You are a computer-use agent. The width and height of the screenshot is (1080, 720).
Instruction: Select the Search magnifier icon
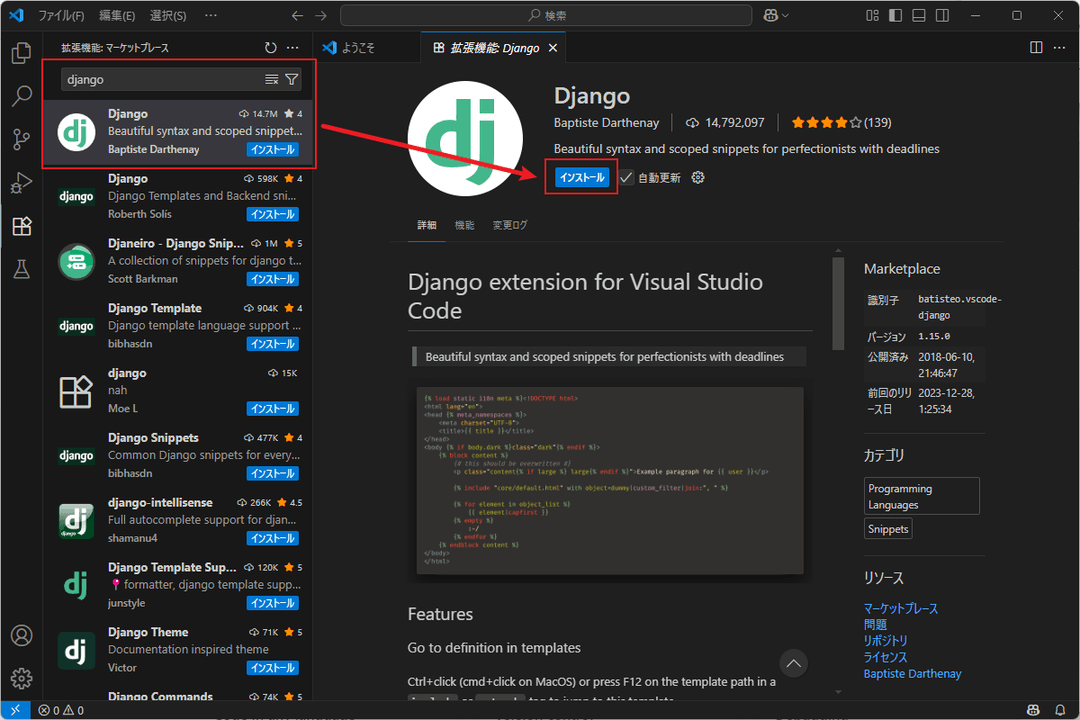coord(21,96)
